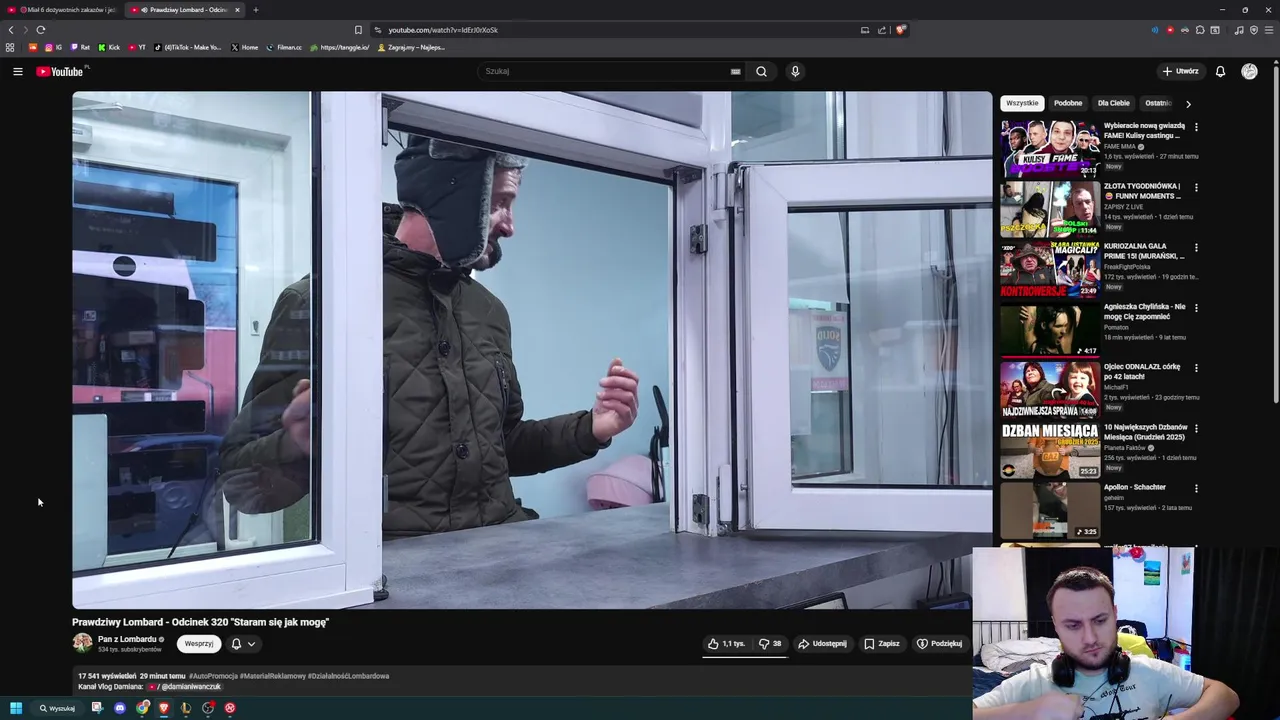This screenshot has height=720, width=1280.
Task: Open three-dot menu for ZŁOTA TYGODNIÓWKA video
Action: click(x=1196, y=187)
